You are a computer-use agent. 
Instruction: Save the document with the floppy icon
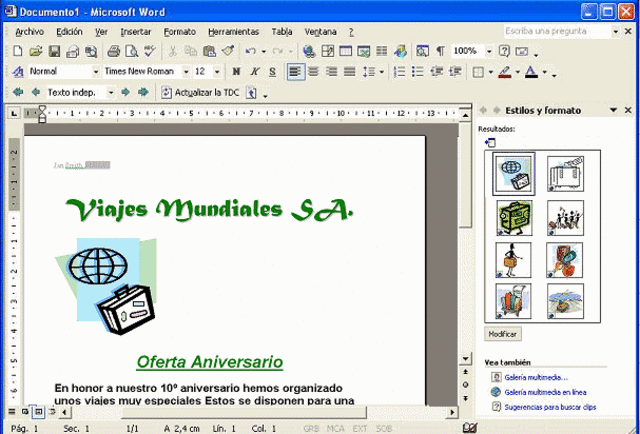(54, 51)
